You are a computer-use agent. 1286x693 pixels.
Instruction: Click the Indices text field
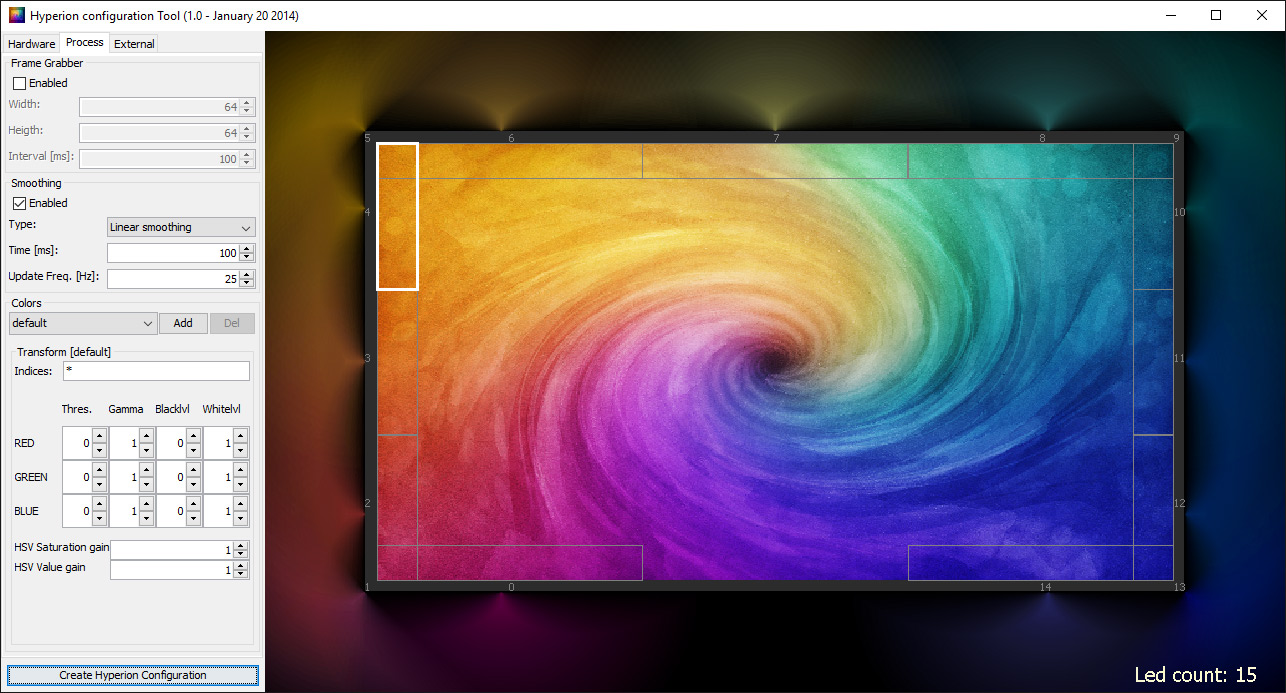pos(156,371)
